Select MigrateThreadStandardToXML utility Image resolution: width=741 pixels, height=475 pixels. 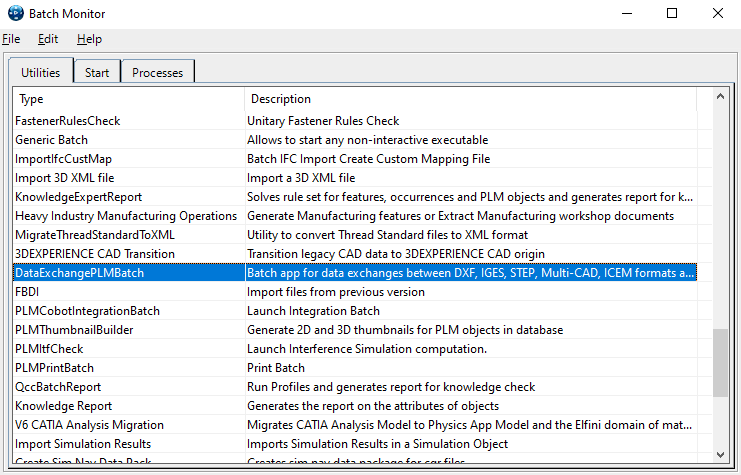(354, 235)
